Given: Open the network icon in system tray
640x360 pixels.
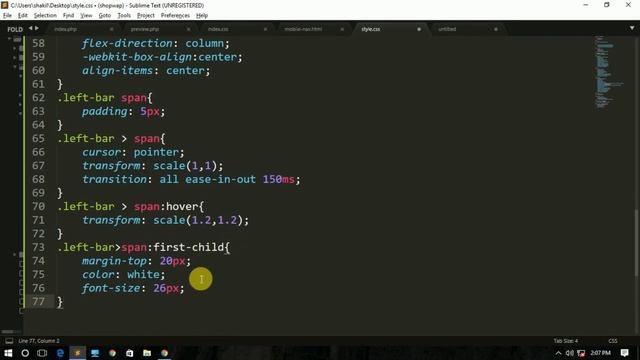Looking at the screenshot, I should click(581, 353).
